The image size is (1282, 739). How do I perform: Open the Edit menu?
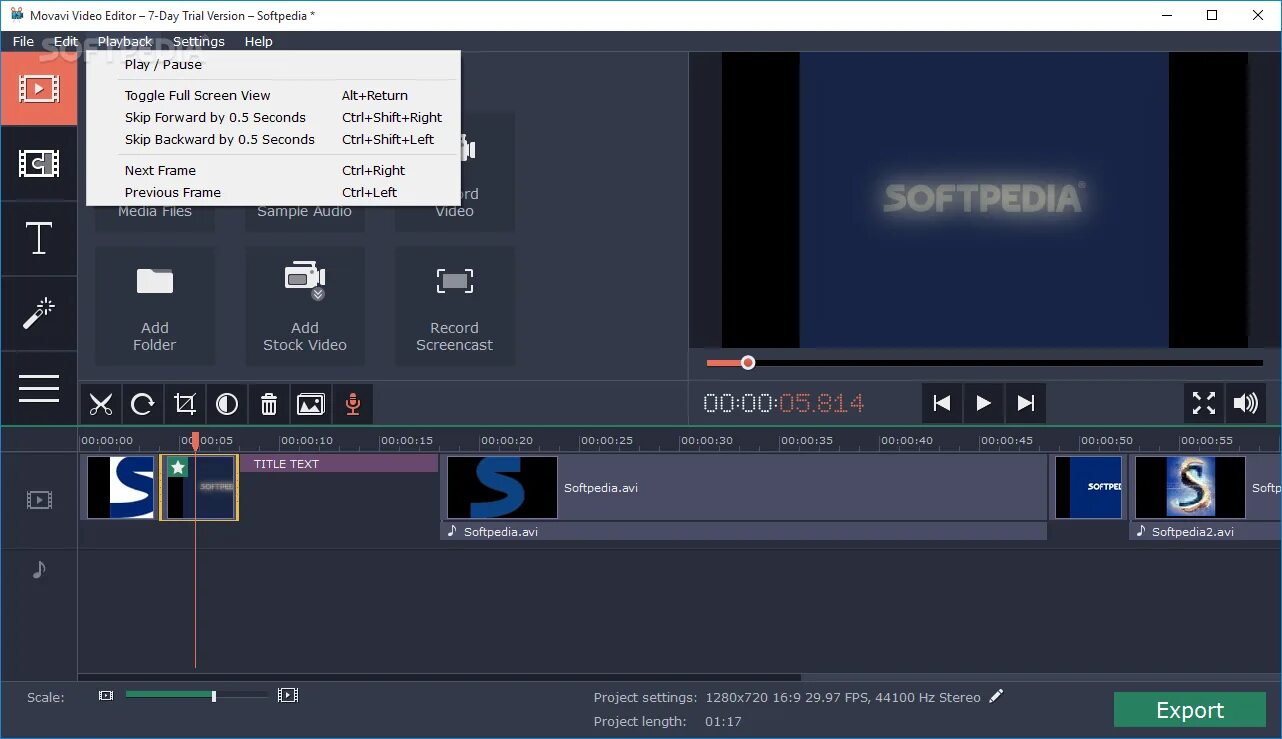(x=66, y=41)
